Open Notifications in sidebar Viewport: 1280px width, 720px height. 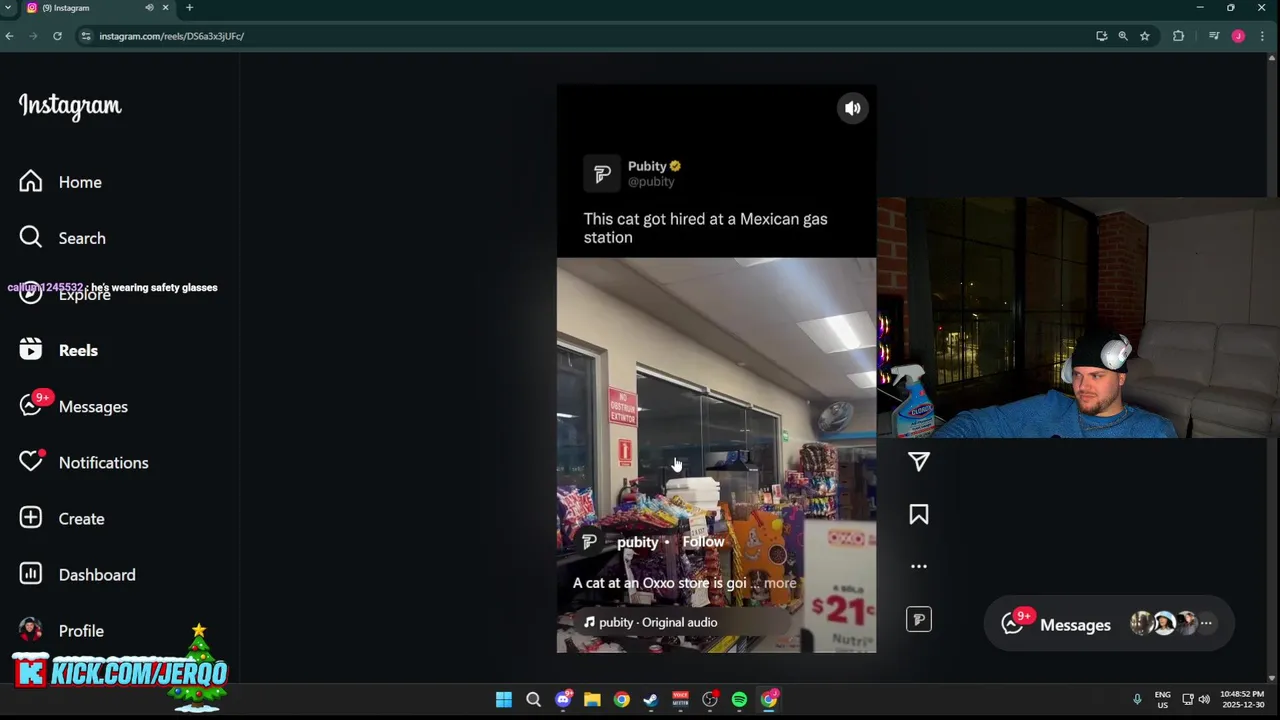83,462
